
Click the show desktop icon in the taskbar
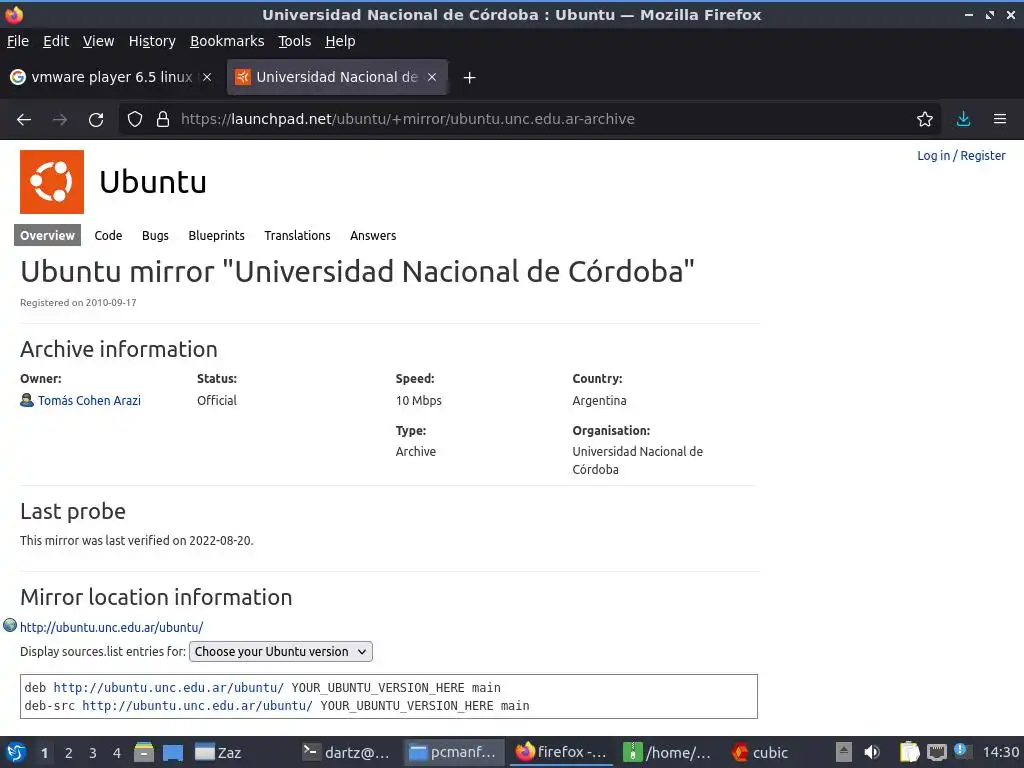pyautogui.click(x=173, y=752)
